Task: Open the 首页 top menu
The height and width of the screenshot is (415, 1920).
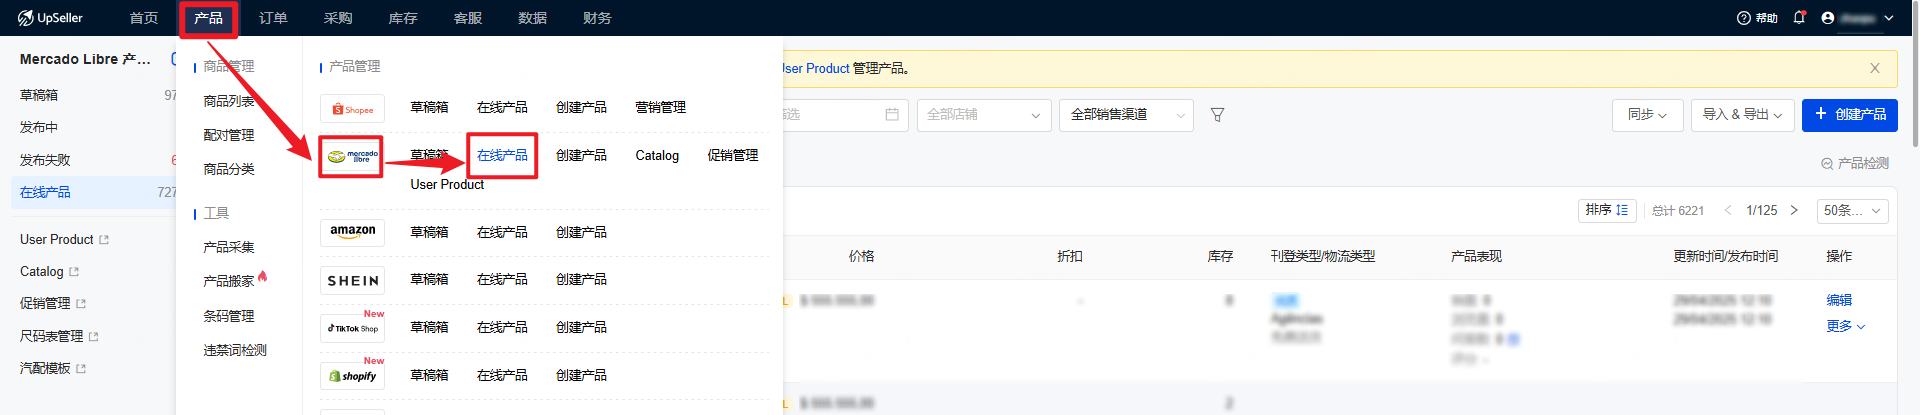Action: 144,18
